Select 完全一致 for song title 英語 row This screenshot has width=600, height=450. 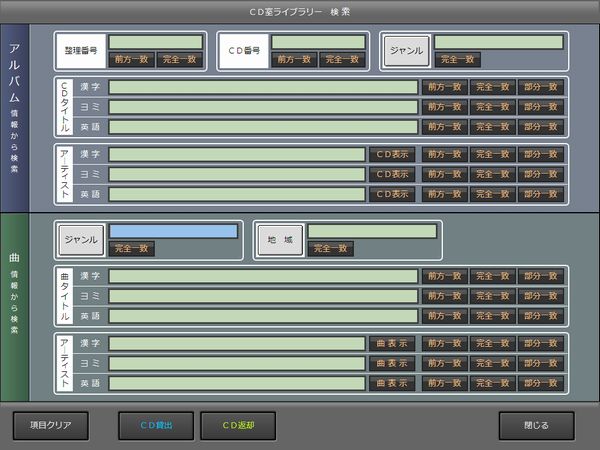[493, 316]
